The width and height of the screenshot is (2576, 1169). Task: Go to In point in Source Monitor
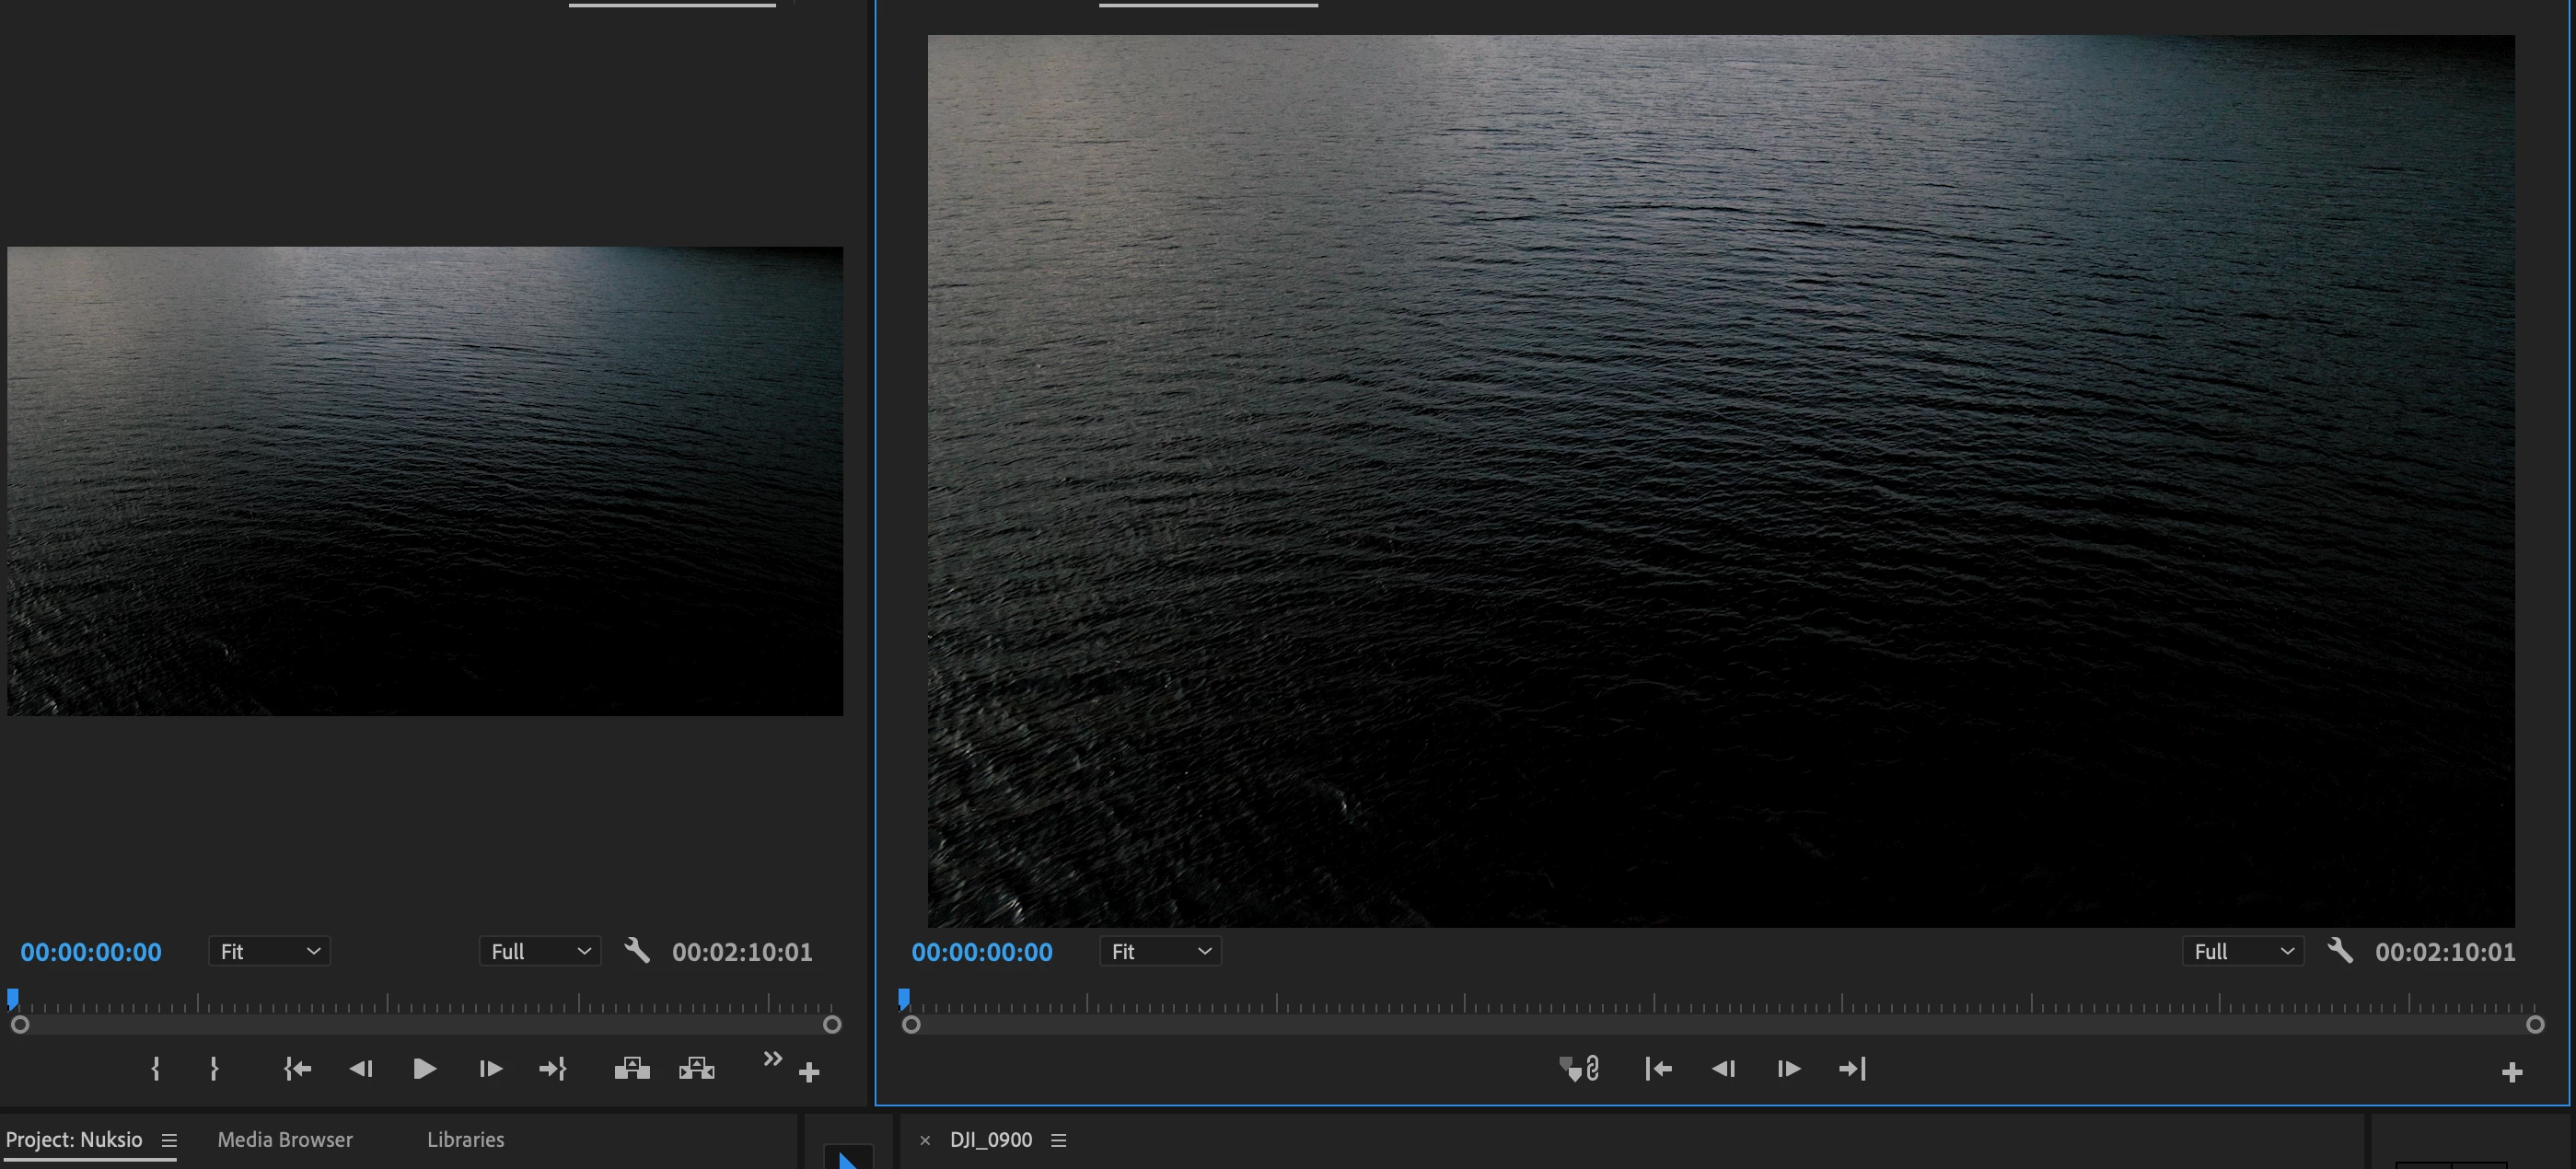point(297,1069)
